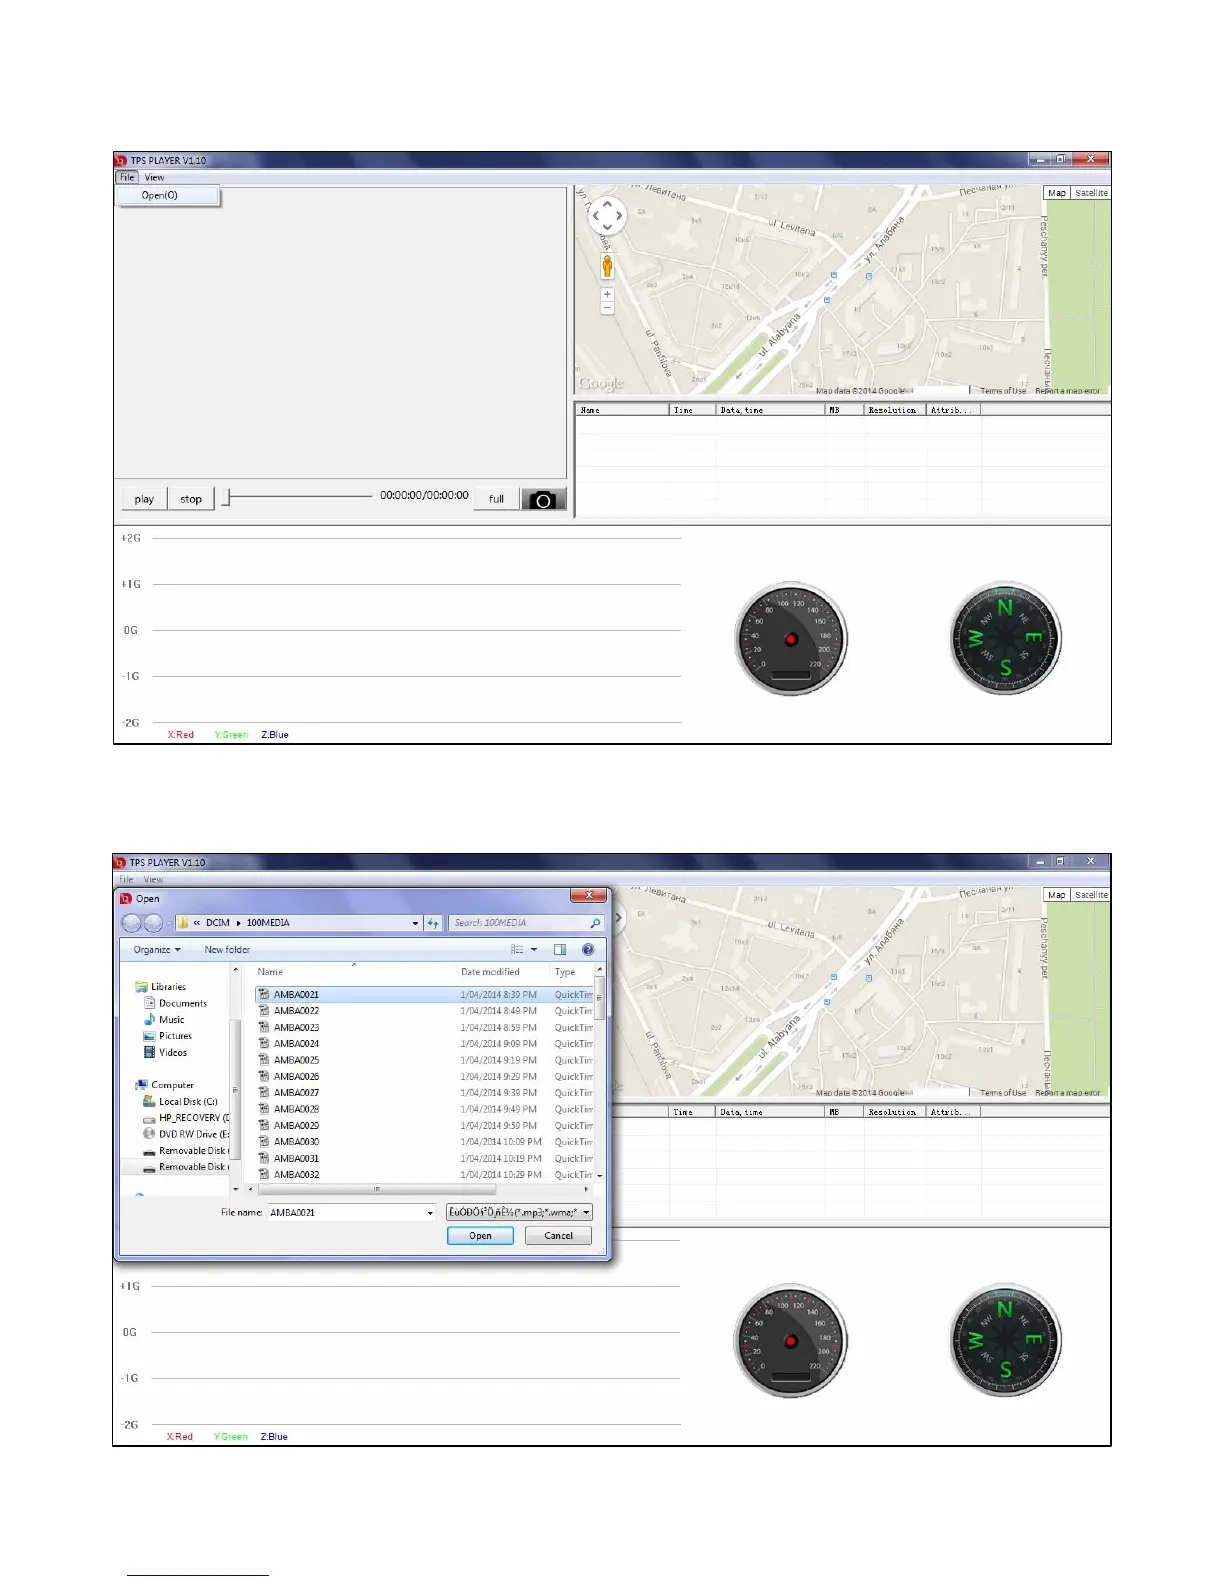Go back in the Open dialog
Image resolution: width=1224 pixels, height=1584 pixels.
coord(131,923)
